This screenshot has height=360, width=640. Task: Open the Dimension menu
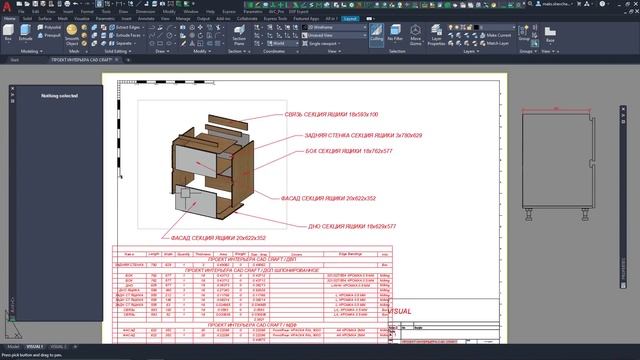(x=145, y=12)
